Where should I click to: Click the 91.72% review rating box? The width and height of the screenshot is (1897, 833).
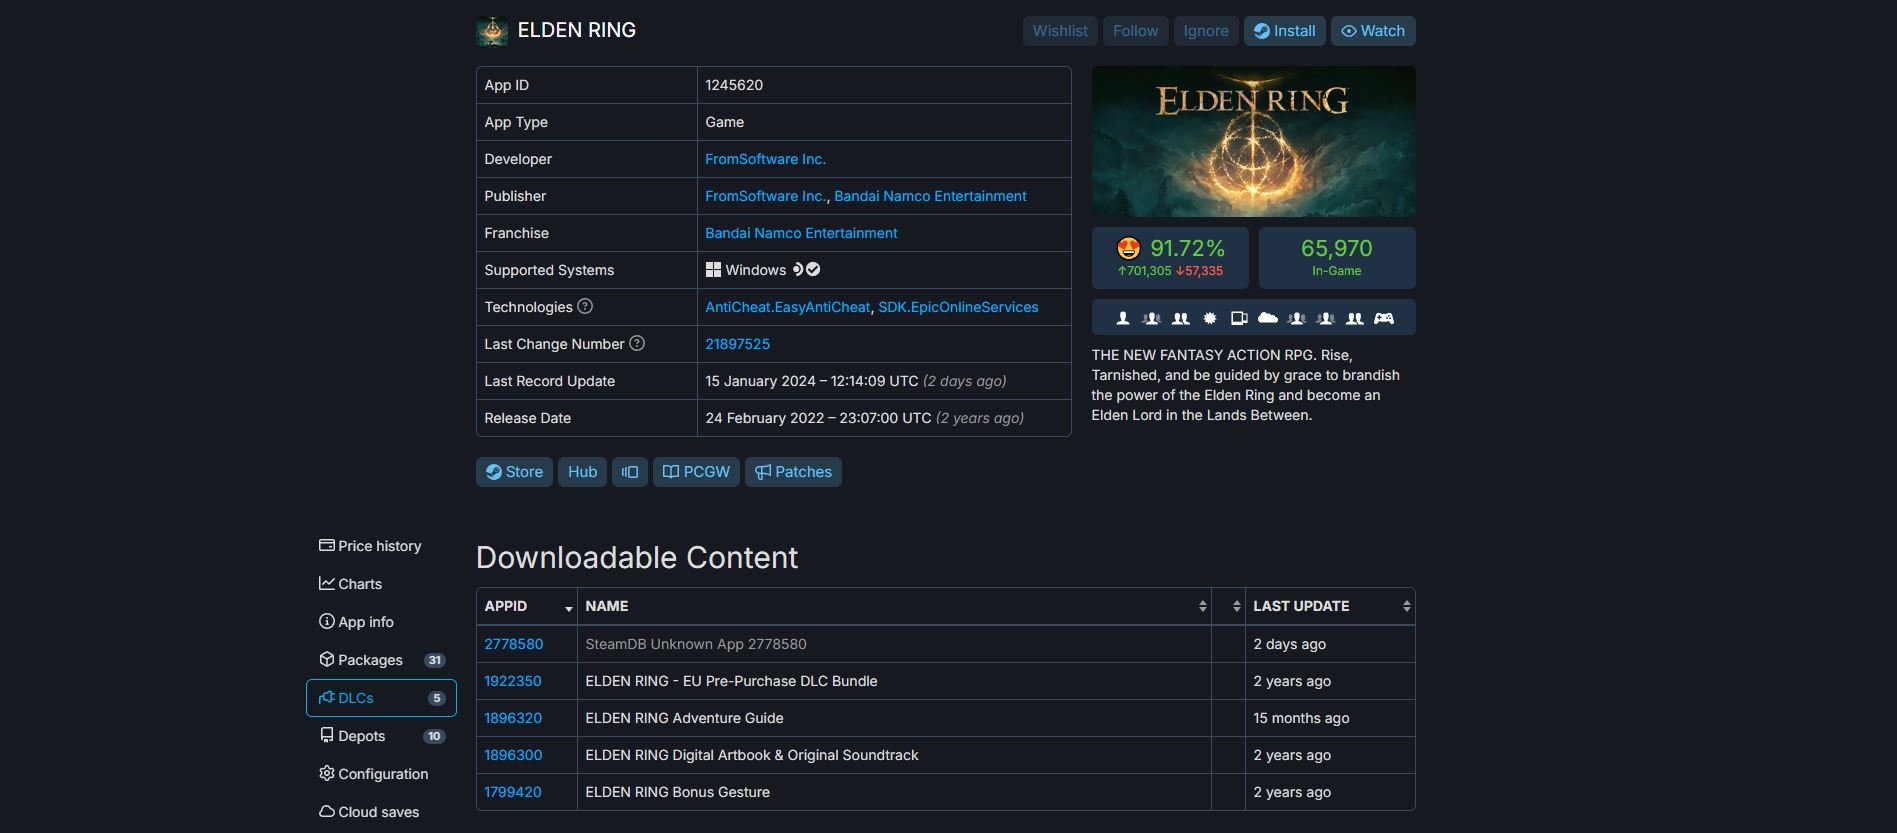point(1170,258)
